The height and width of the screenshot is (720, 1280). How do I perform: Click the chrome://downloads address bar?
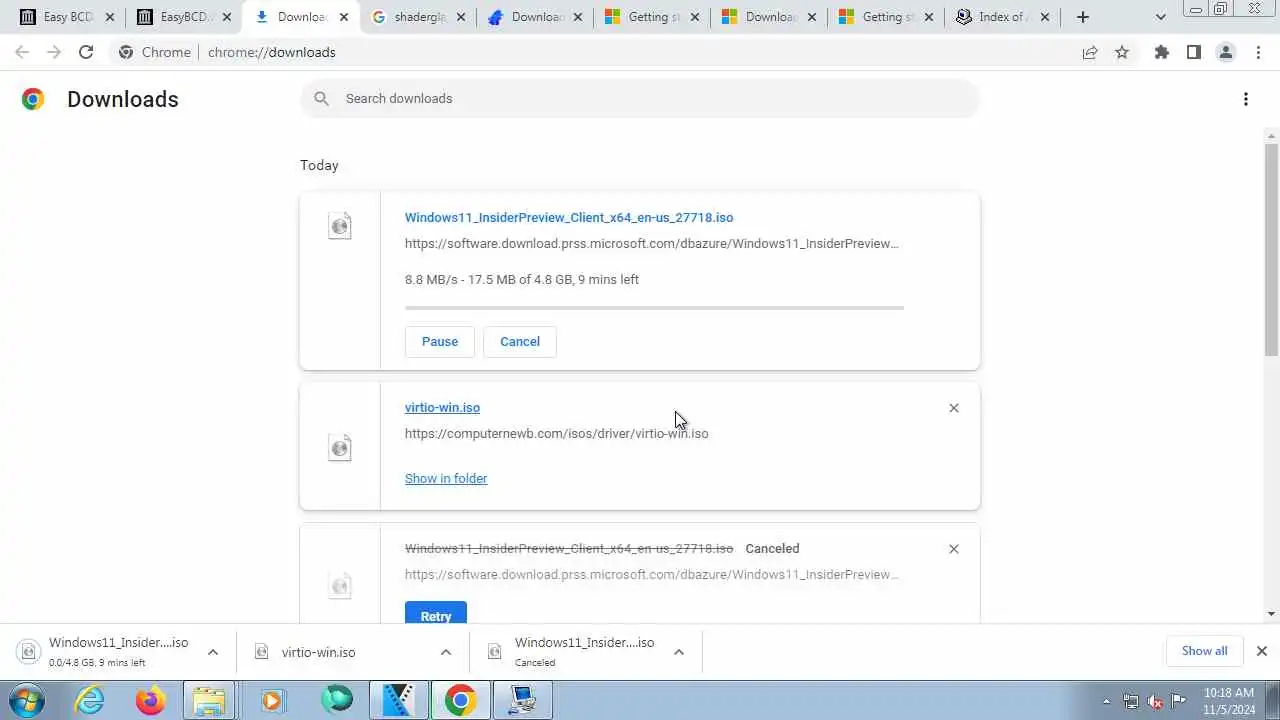(600, 52)
